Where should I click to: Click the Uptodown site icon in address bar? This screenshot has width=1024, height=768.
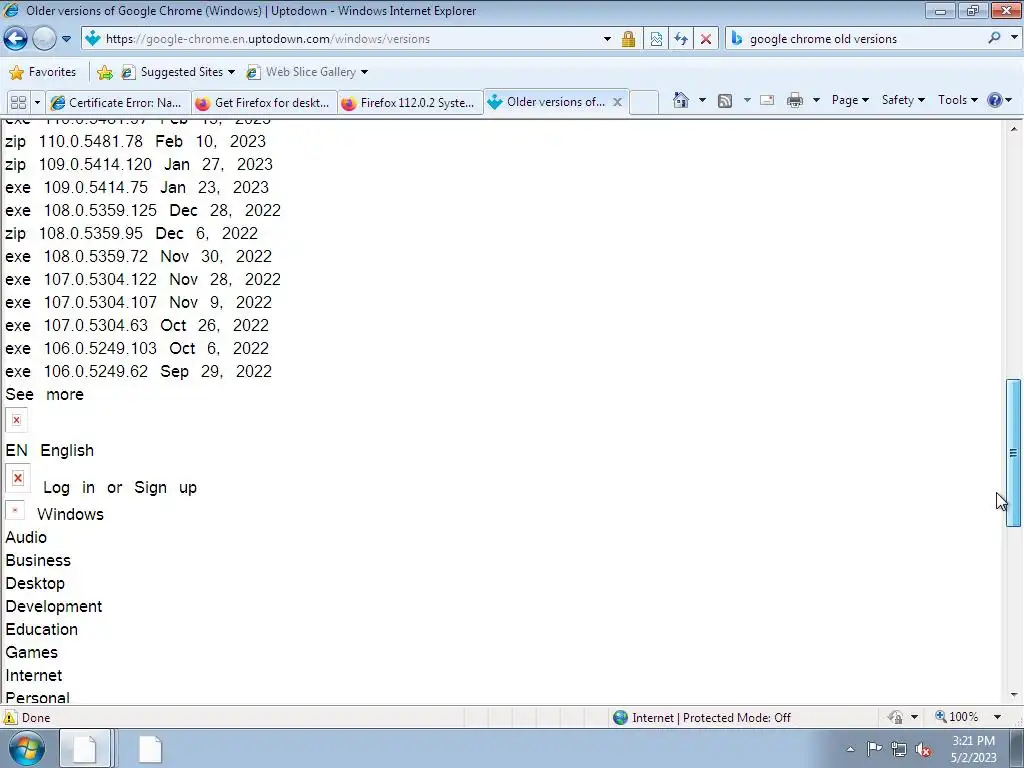[93, 39]
